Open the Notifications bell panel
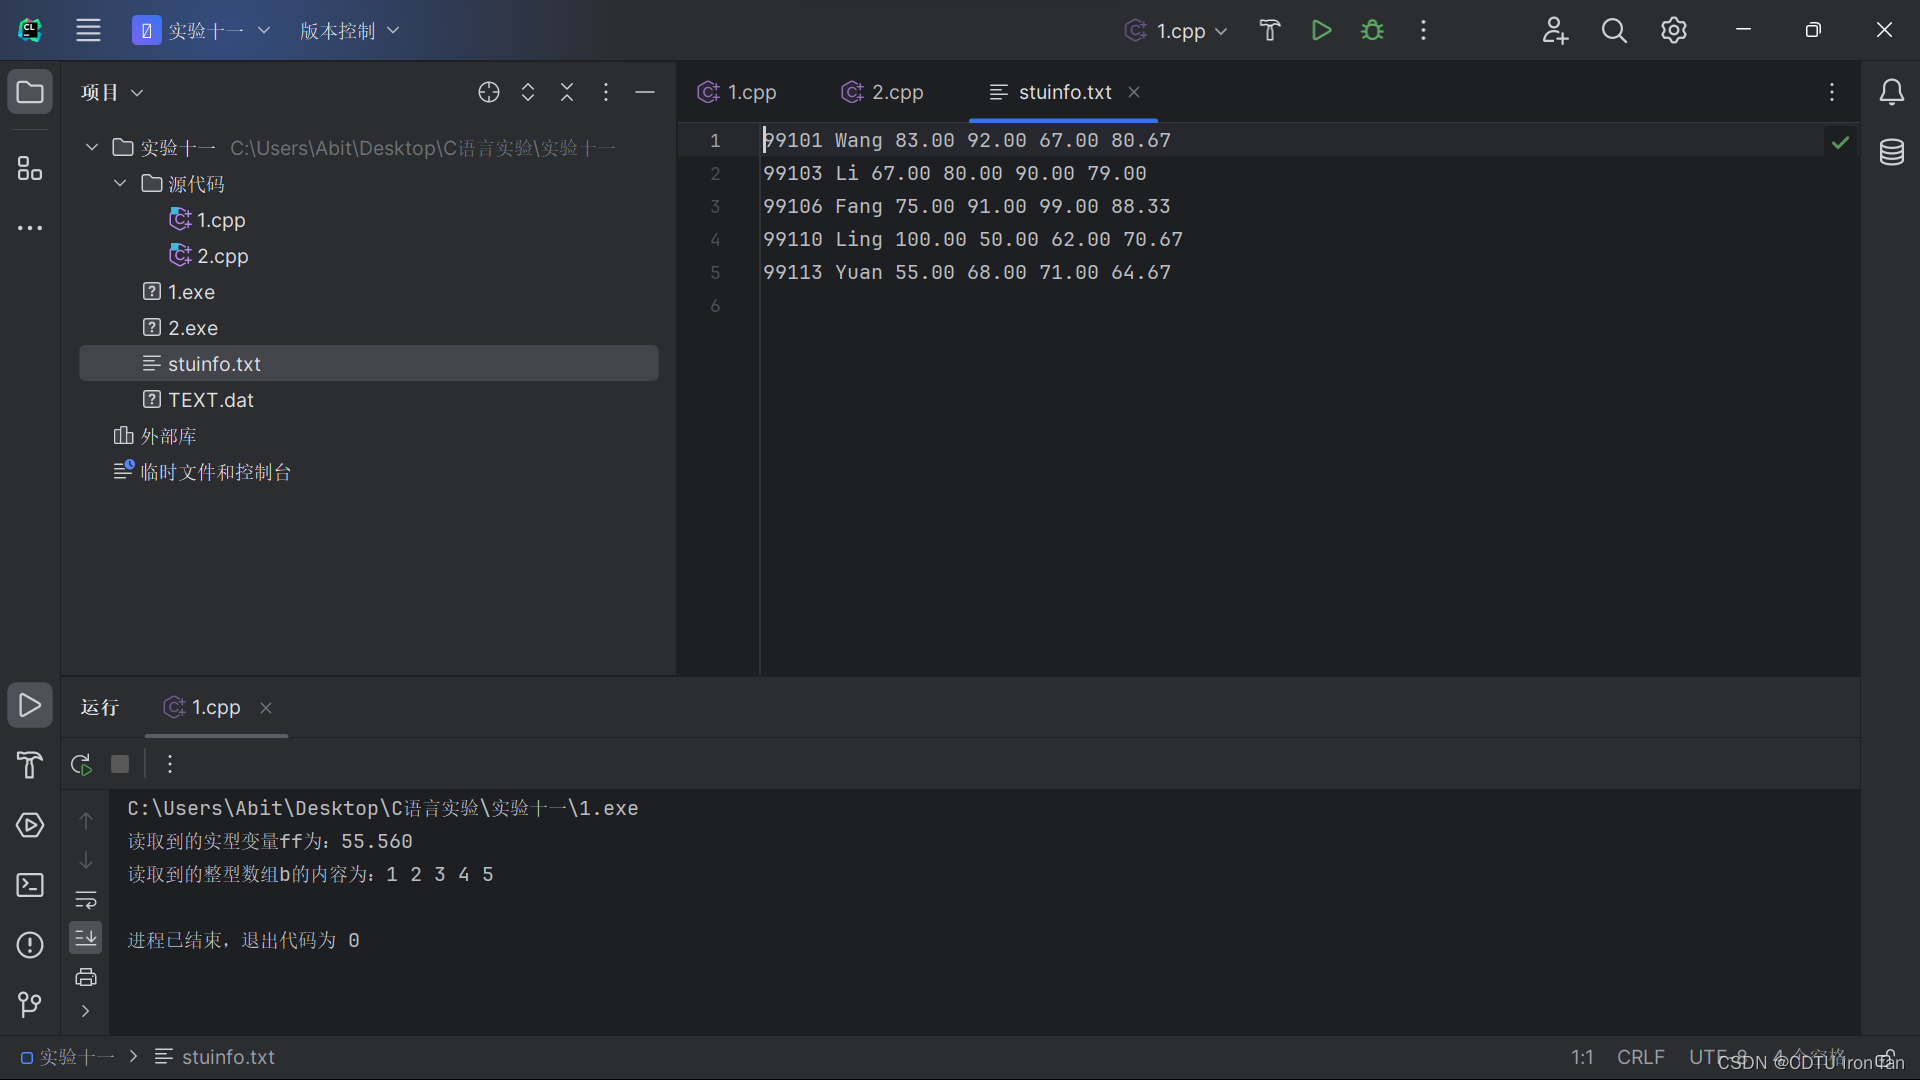 tap(1891, 92)
